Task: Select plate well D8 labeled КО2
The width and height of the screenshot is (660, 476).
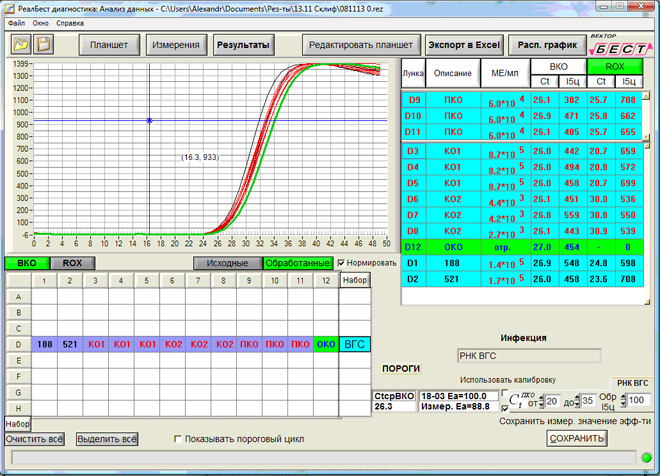Action: coord(224,344)
